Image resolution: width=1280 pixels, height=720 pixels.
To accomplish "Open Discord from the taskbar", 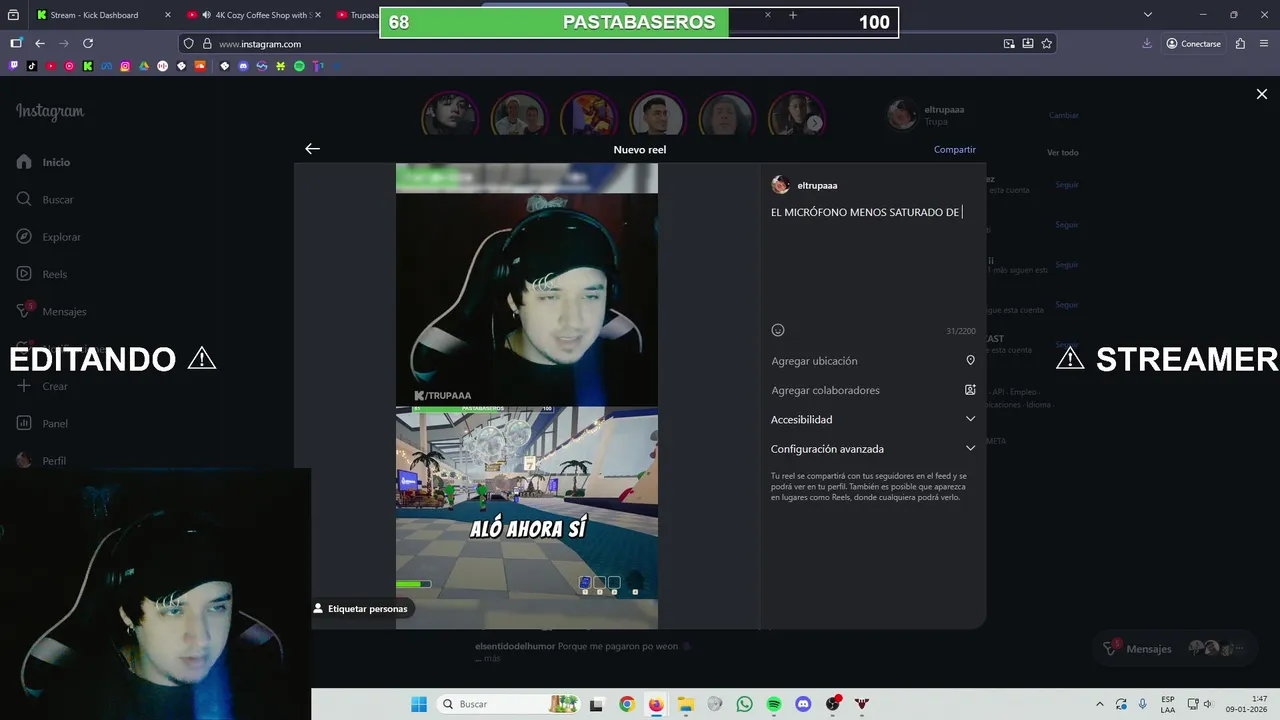I will pyautogui.click(x=803, y=704).
